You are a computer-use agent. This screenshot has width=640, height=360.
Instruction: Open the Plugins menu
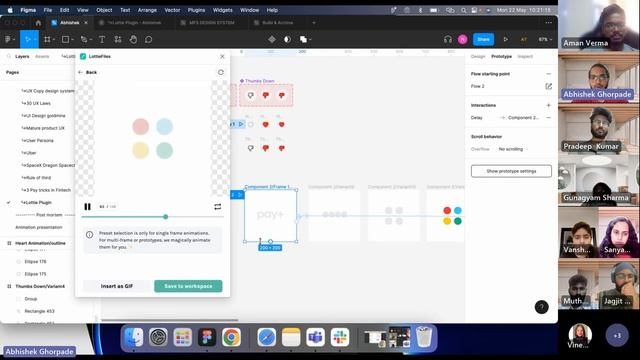196,10
